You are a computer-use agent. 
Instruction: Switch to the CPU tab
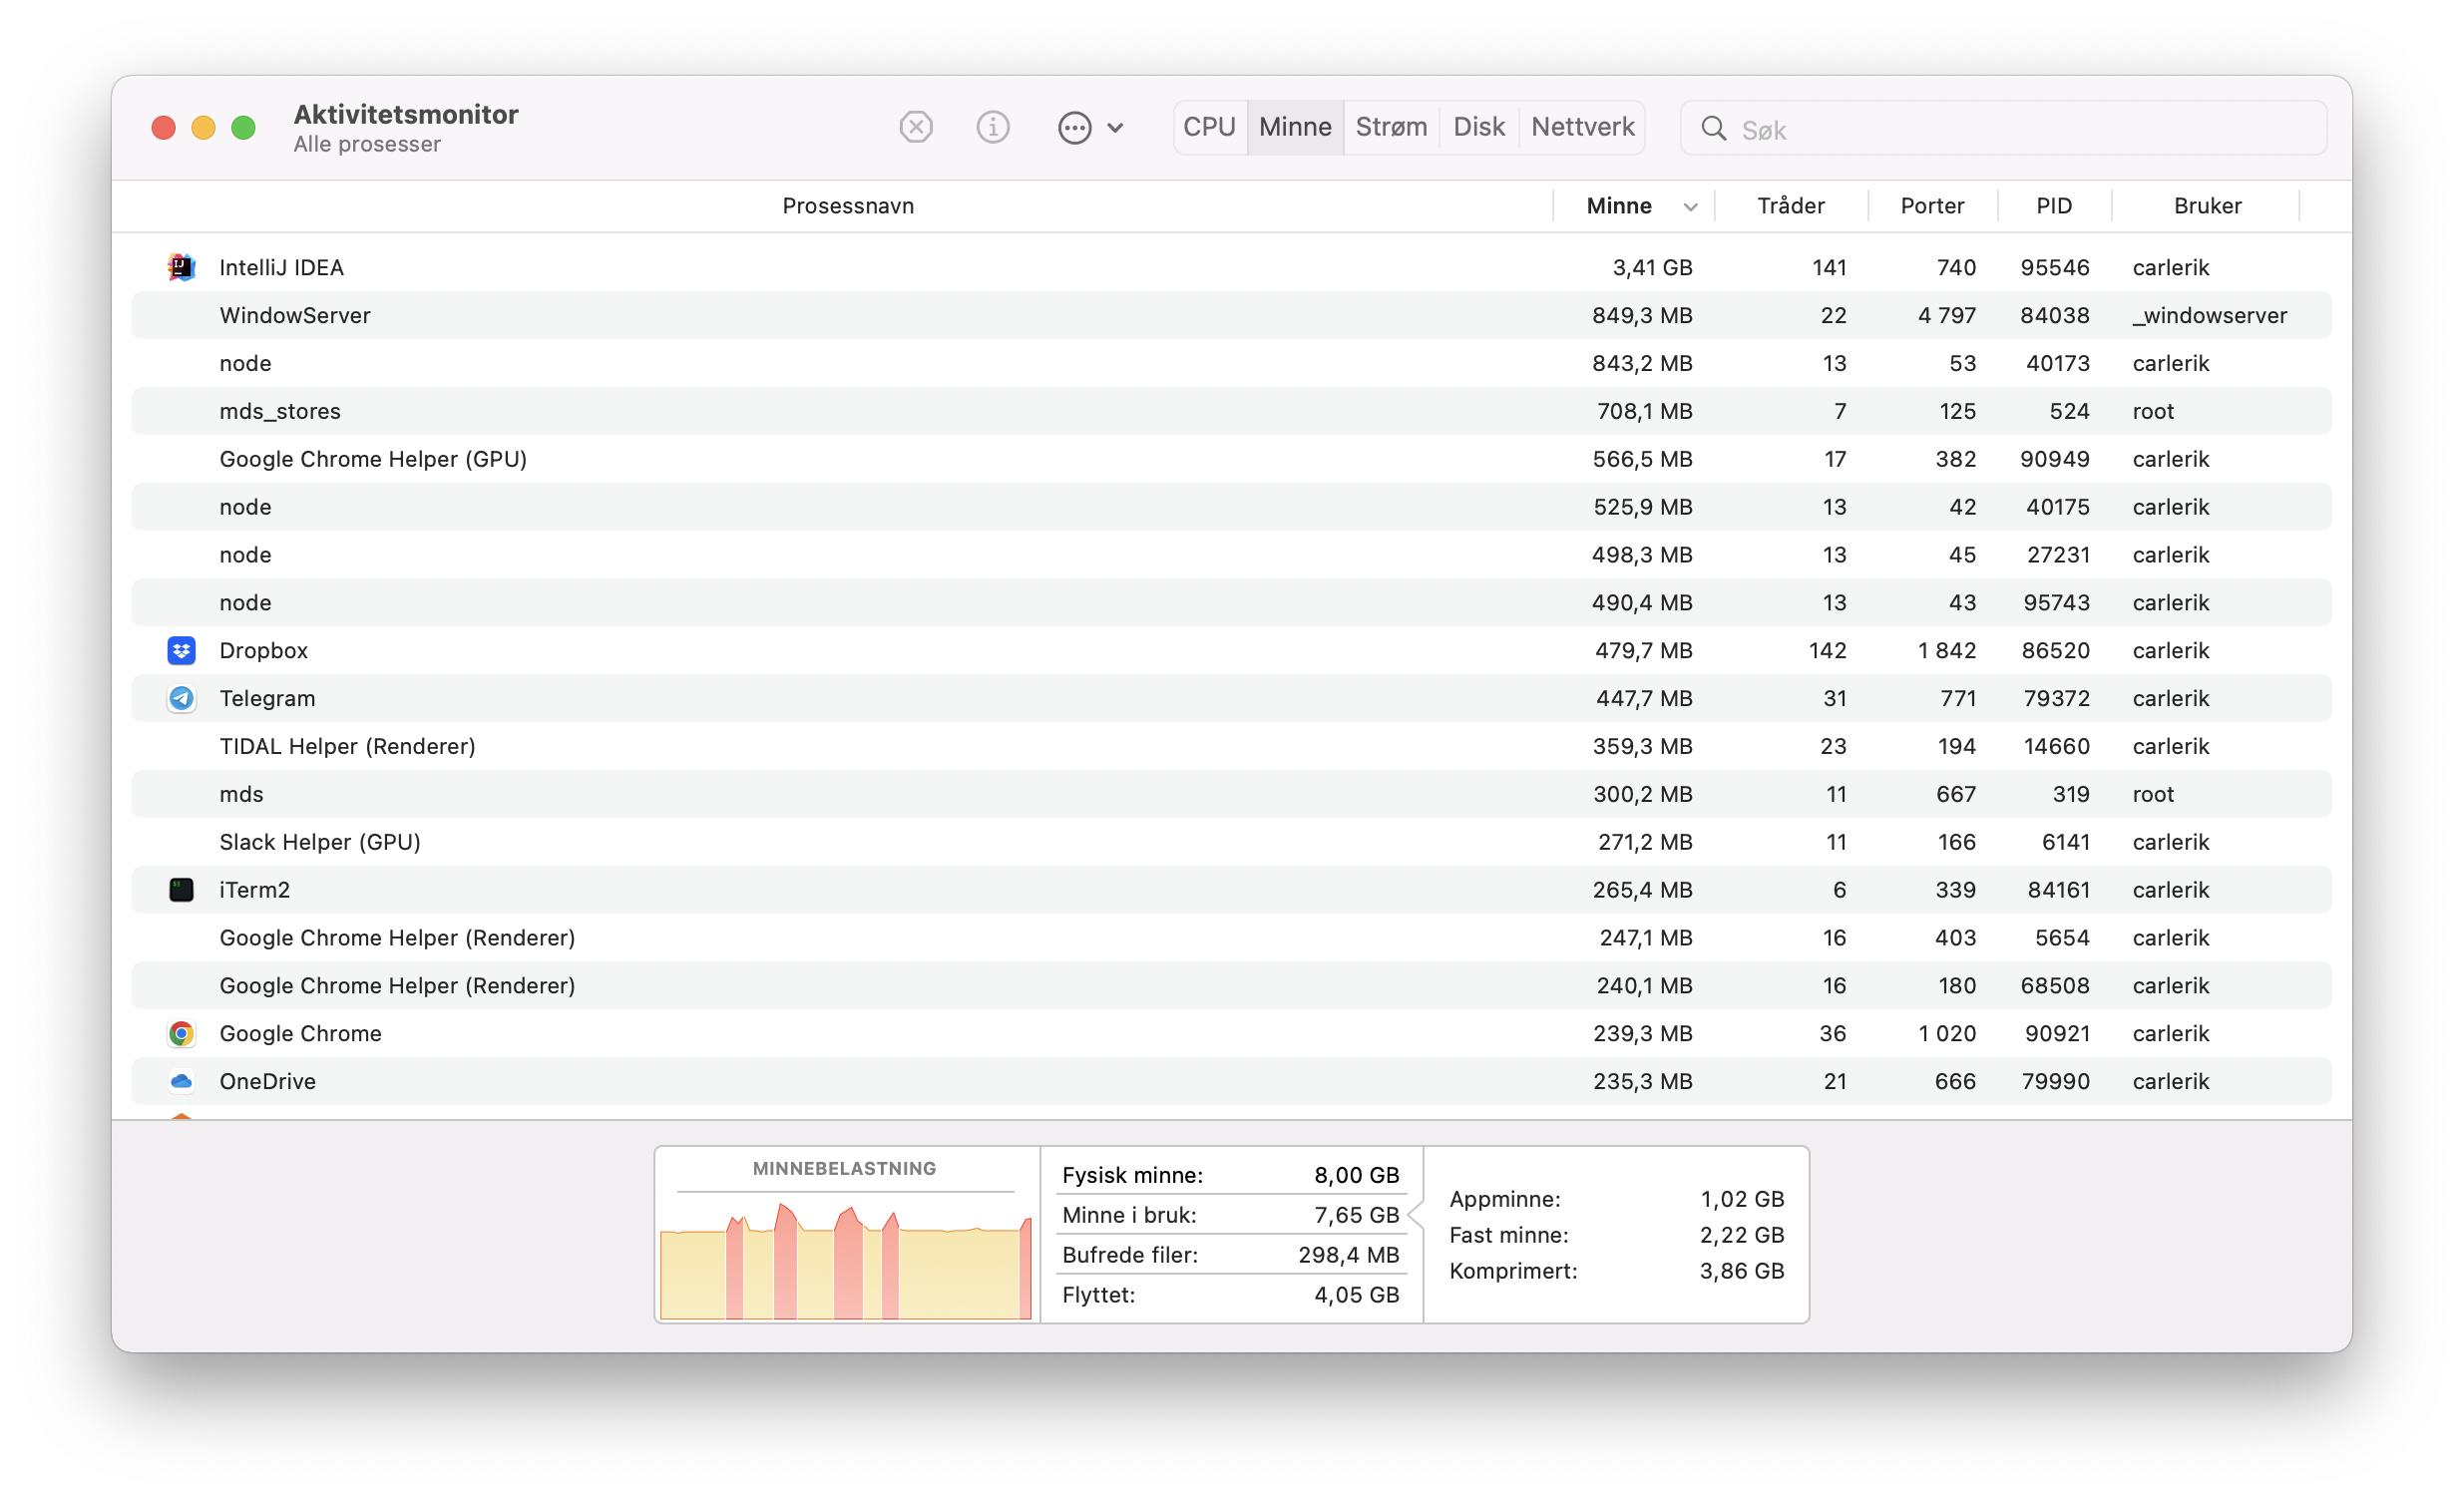[1211, 125]
